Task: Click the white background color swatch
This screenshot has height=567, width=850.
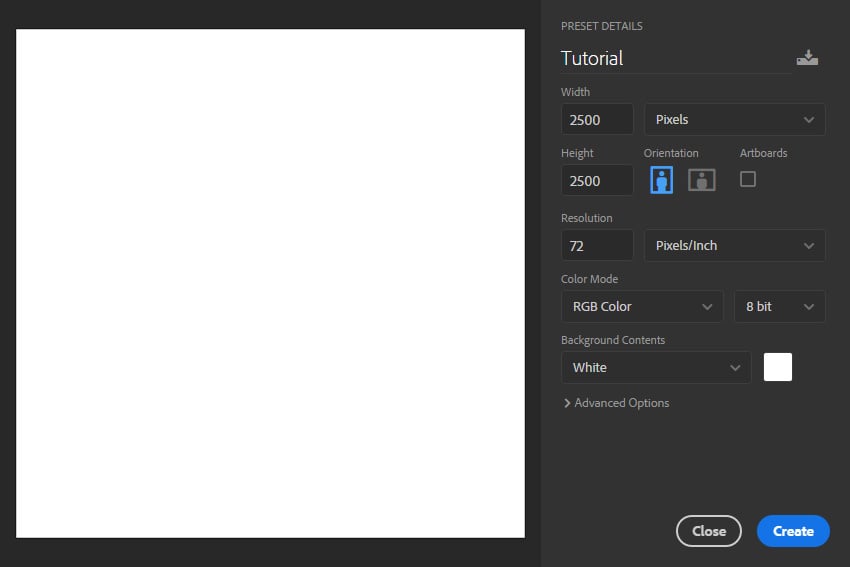Action: 778,367
